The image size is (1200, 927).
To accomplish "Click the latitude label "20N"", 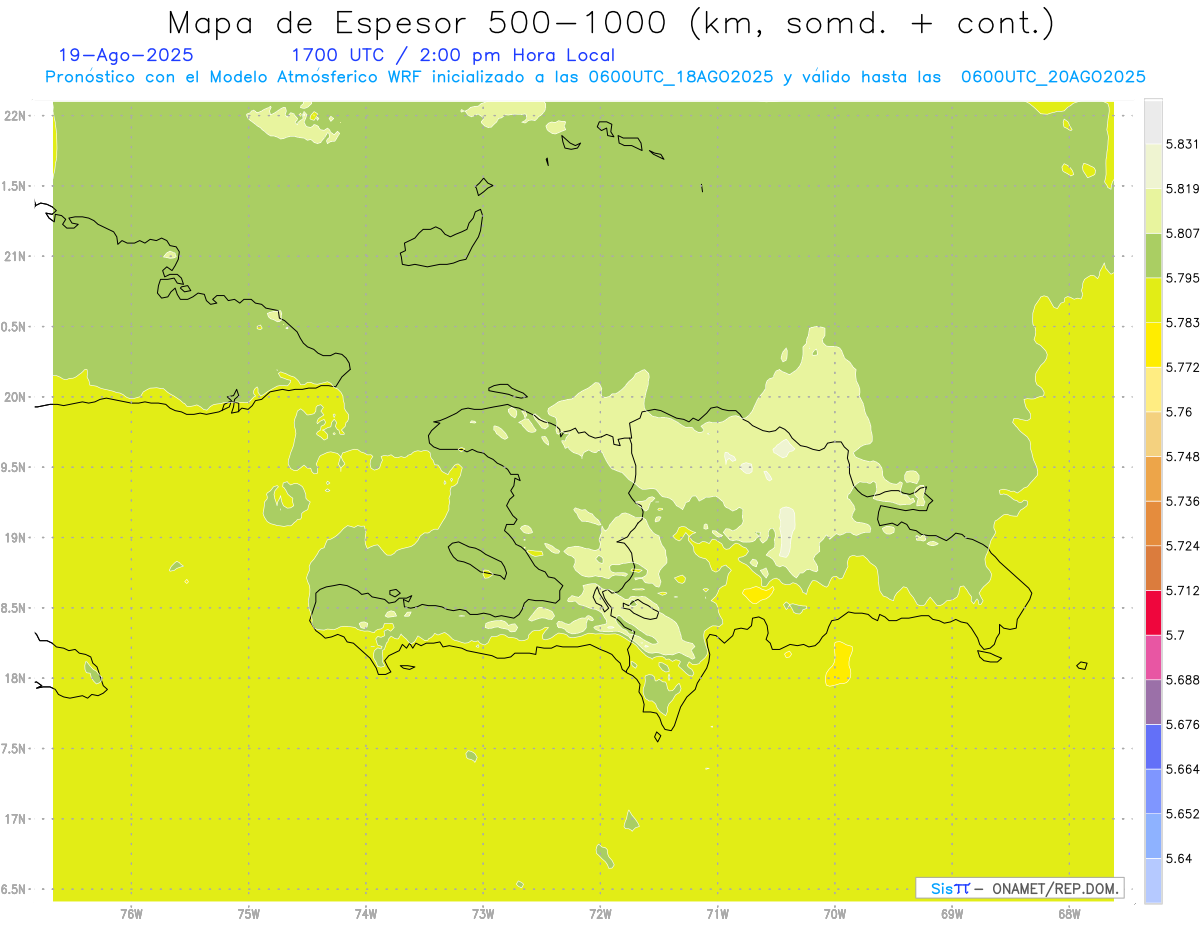I will [x=14, y=397].
